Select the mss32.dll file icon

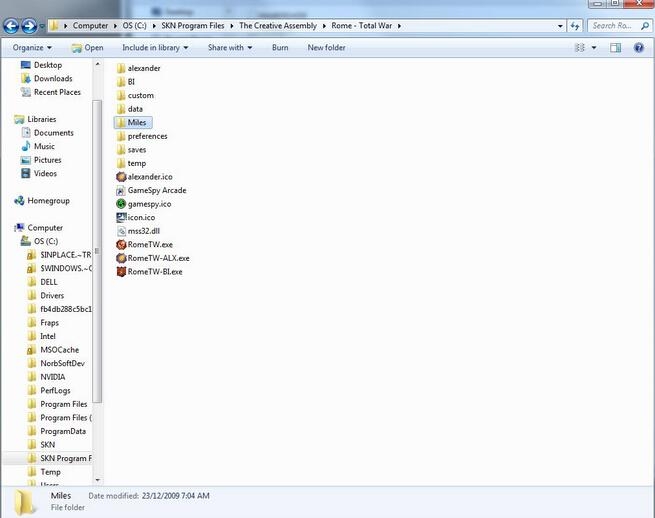point(121,231)
